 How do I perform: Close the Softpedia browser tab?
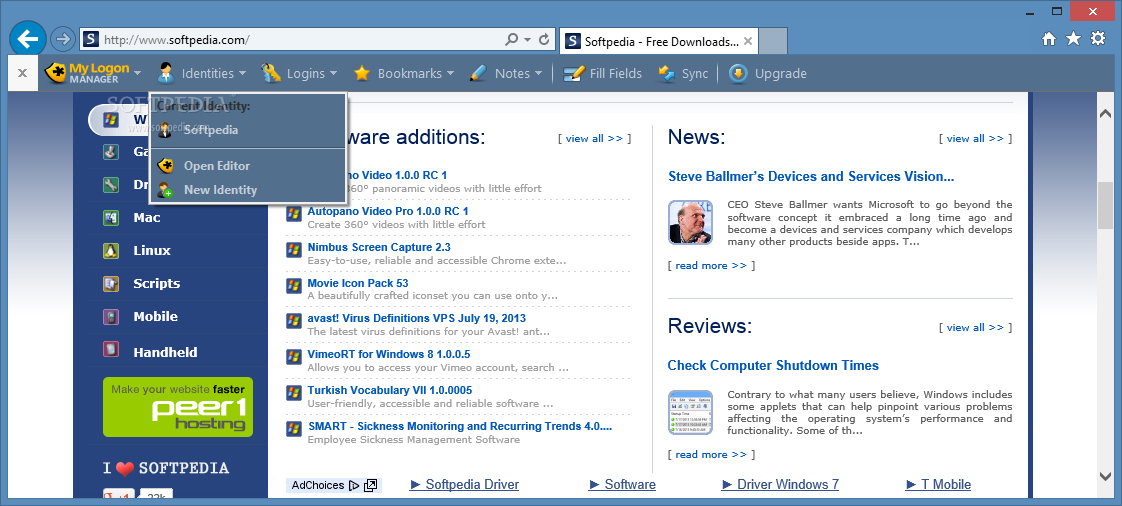click(x=748, y=42)
